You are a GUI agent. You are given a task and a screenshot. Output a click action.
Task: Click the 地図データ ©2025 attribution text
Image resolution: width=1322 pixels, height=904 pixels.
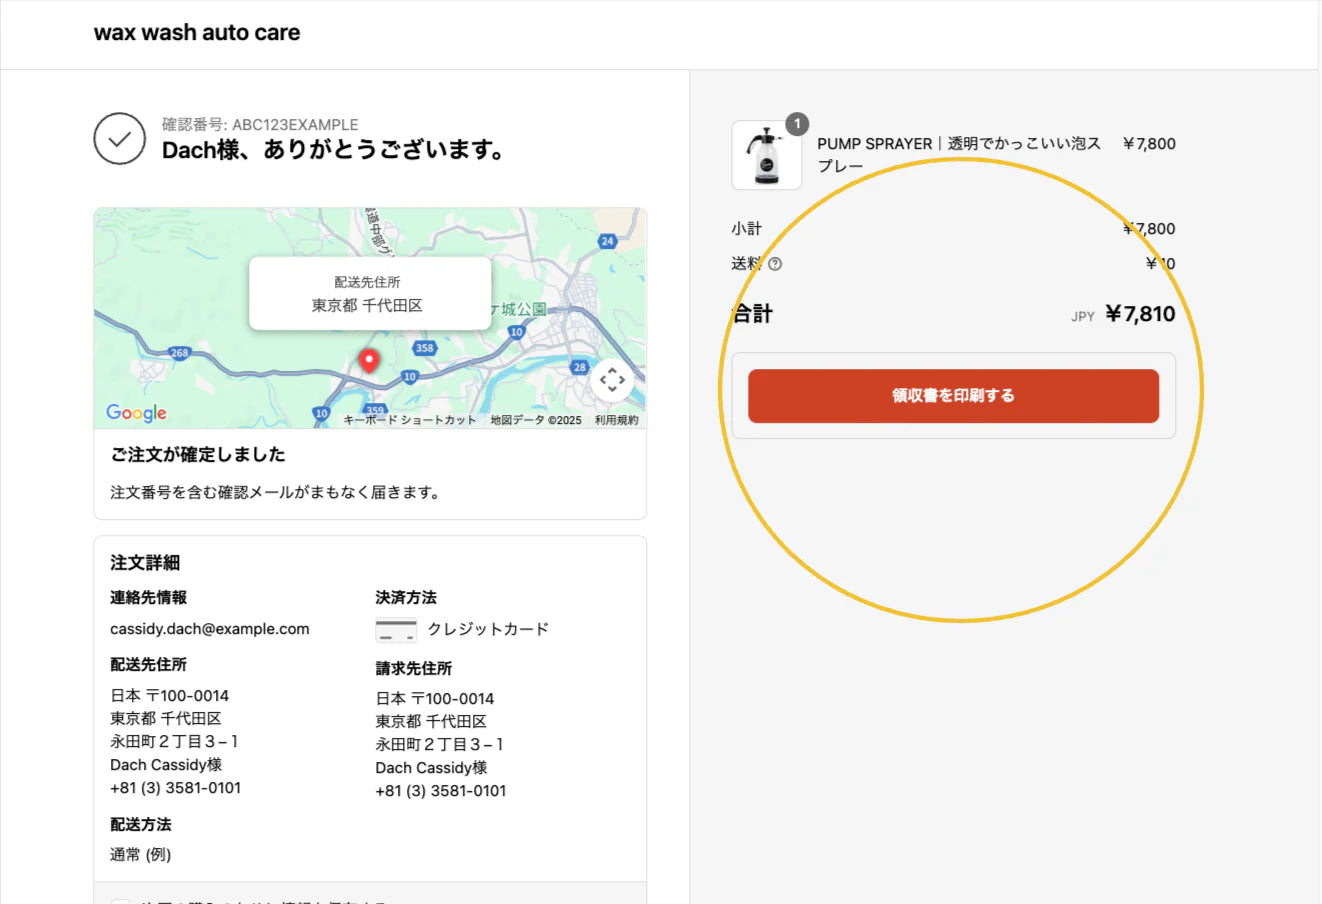(536, 420)
